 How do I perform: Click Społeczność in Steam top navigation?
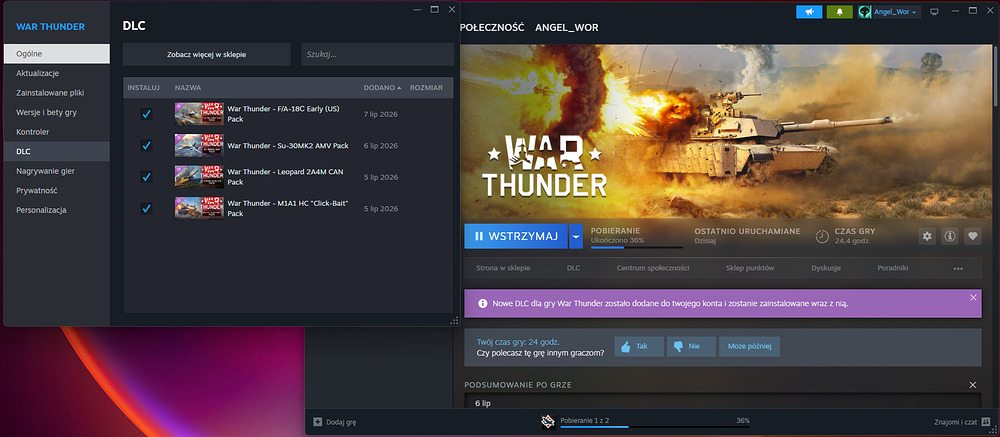tap(492, 27)
